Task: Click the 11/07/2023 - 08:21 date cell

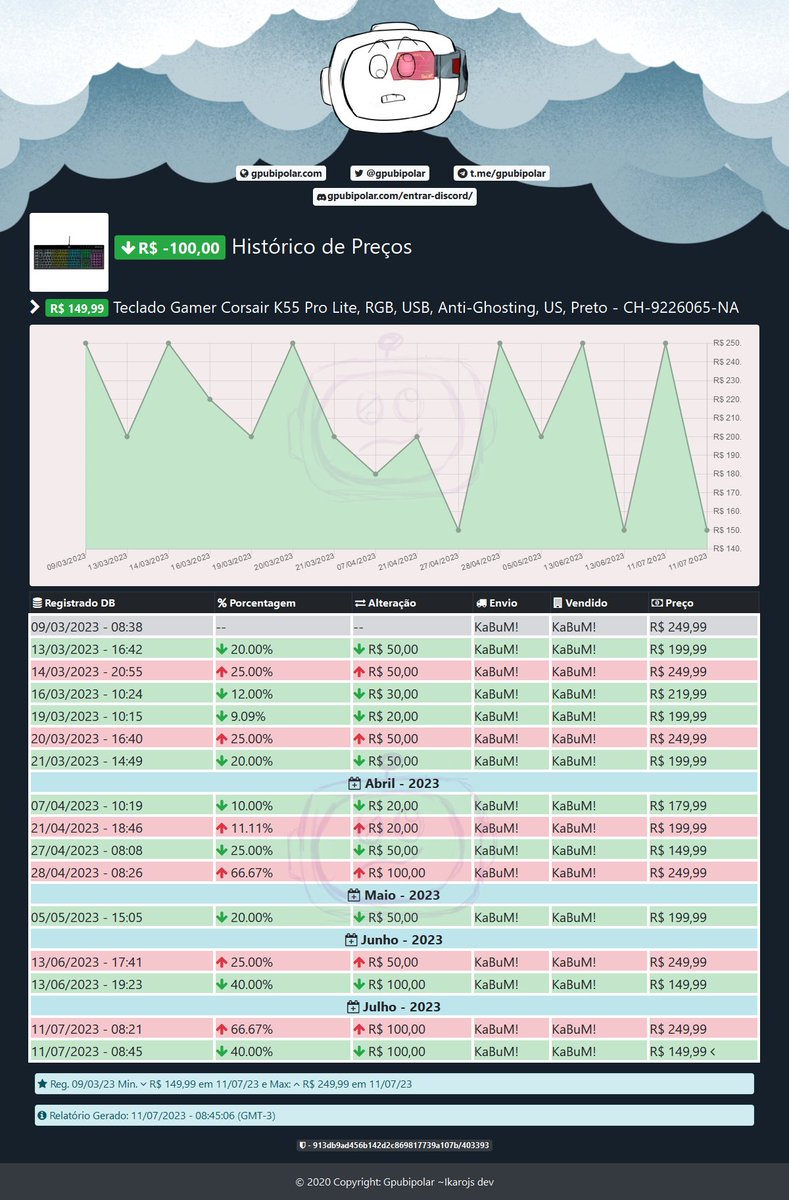Action: pyautogui.click(x=121, y=1029)
